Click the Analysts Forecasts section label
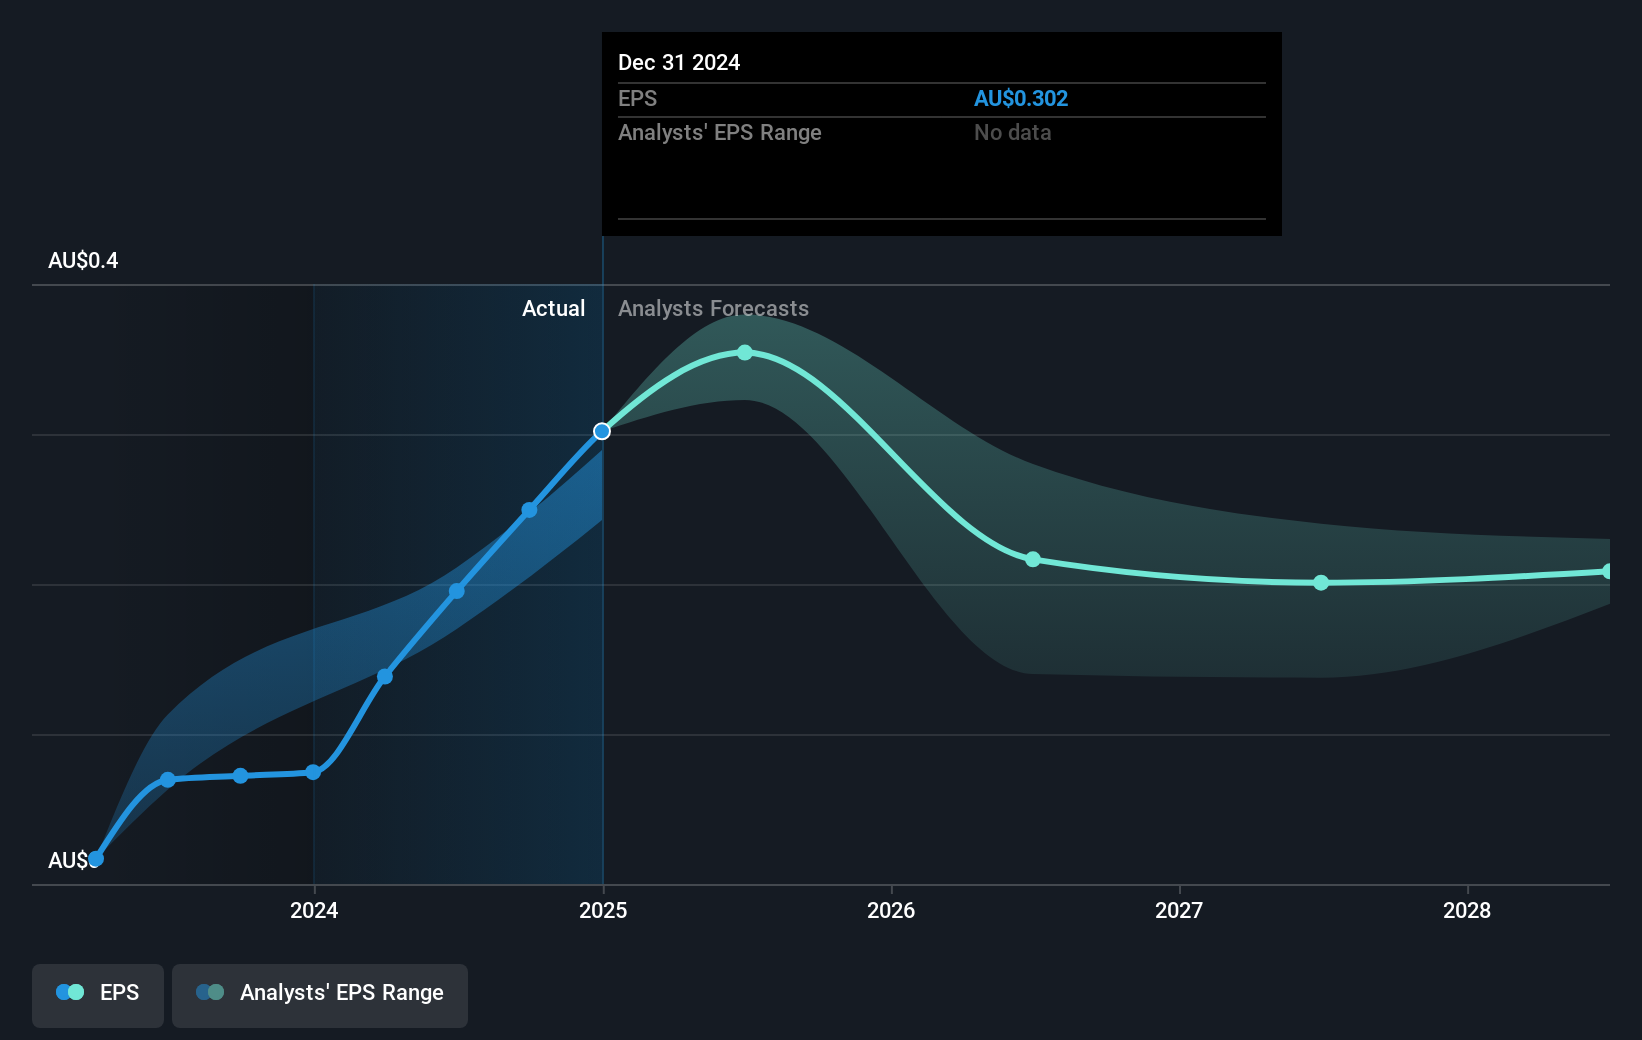 pyautogui.click(x=713, y=308)
